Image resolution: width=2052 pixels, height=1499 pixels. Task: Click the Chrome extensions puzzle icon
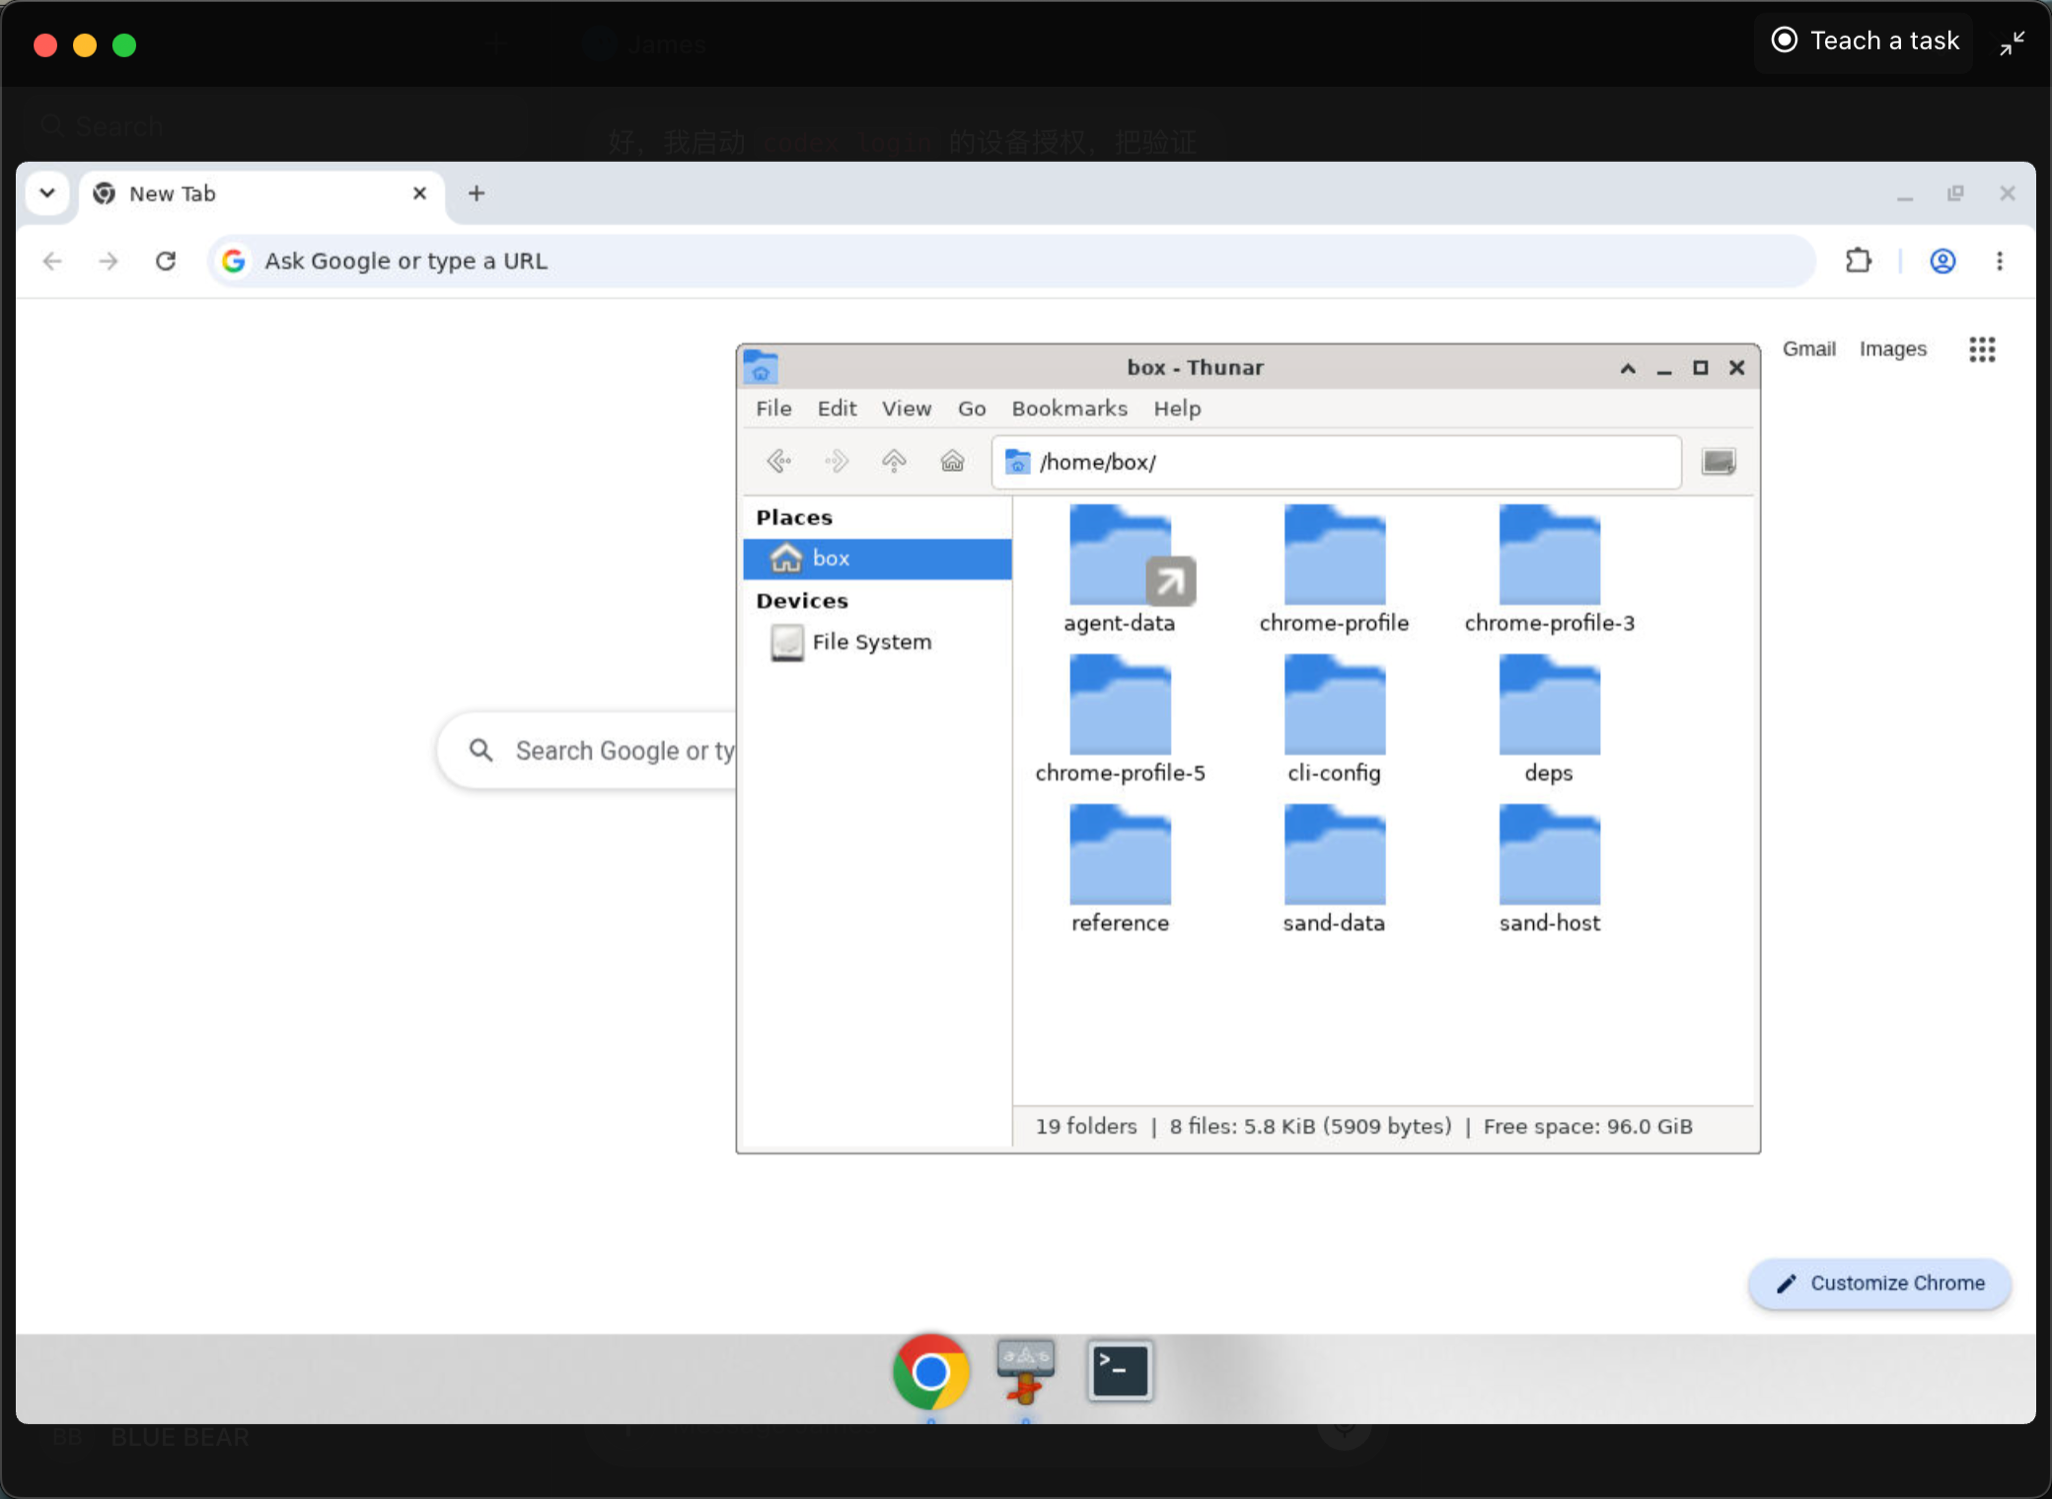(1858, 261)
